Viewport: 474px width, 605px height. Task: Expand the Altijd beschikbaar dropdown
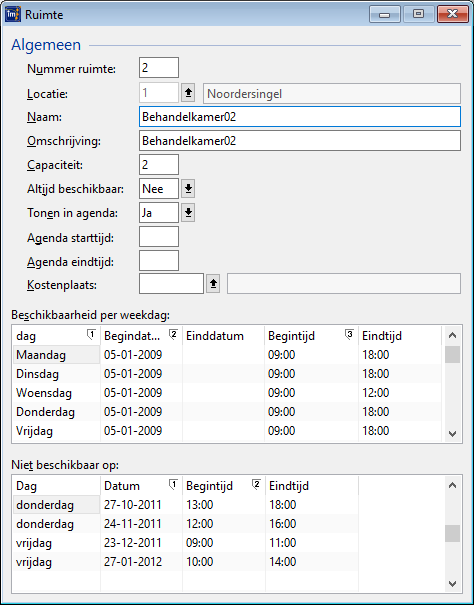[x=188, y=189]
